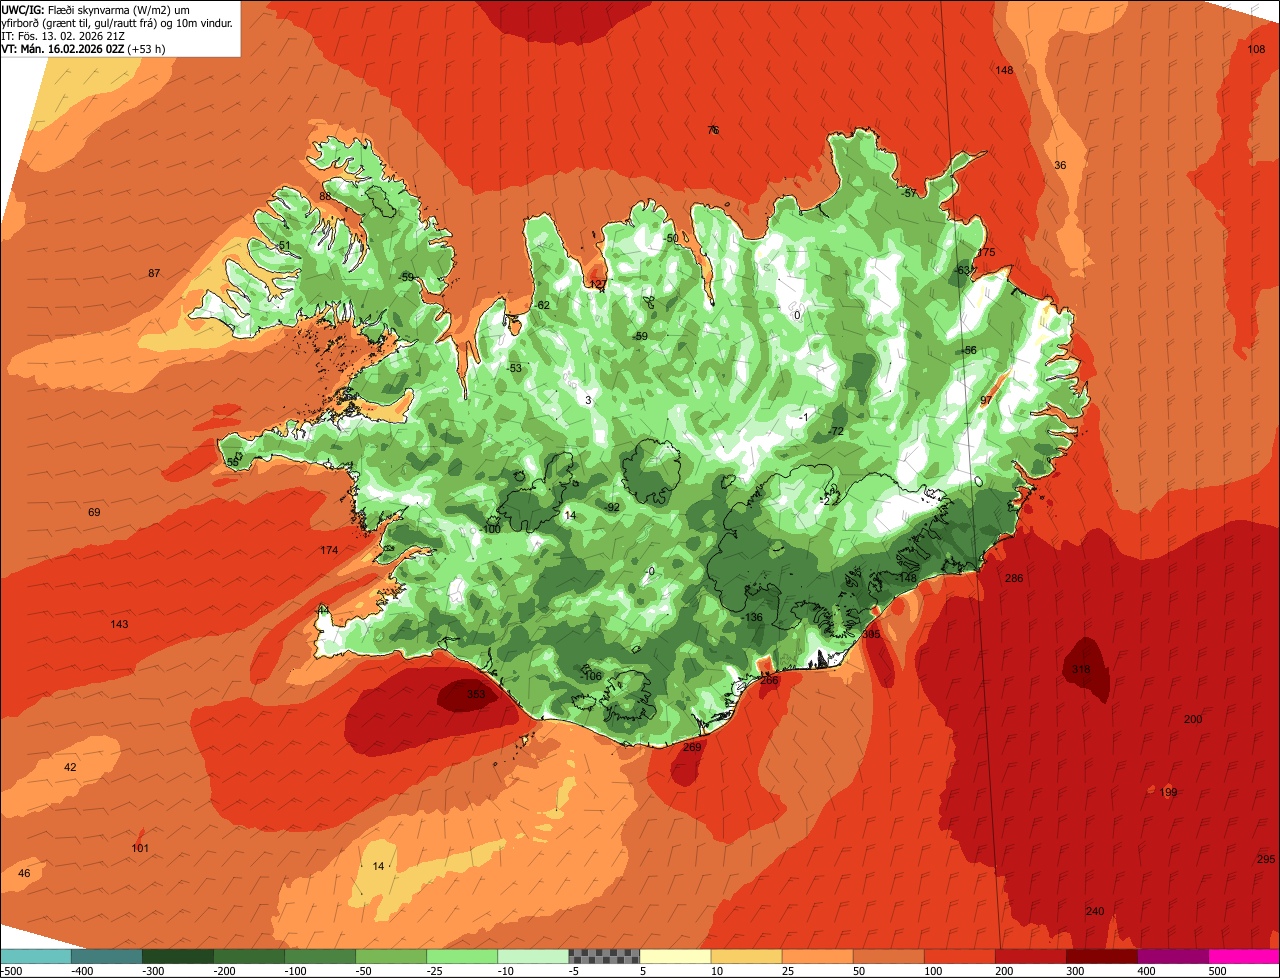This screenshot has width=1280, height=978.
Task: Click the map value 383 off the southwest coast
Action: click(476, 693)
